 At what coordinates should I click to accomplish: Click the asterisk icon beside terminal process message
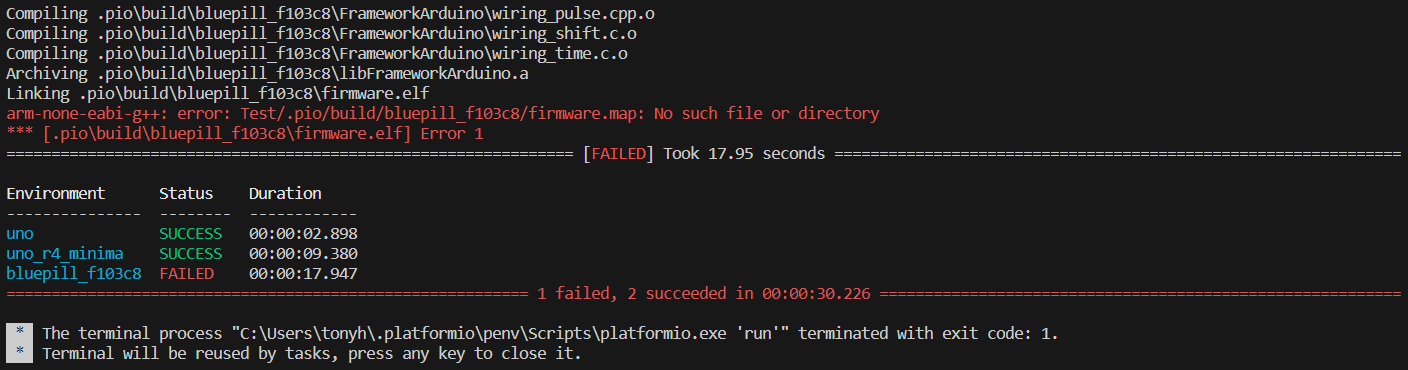point(20,334)
